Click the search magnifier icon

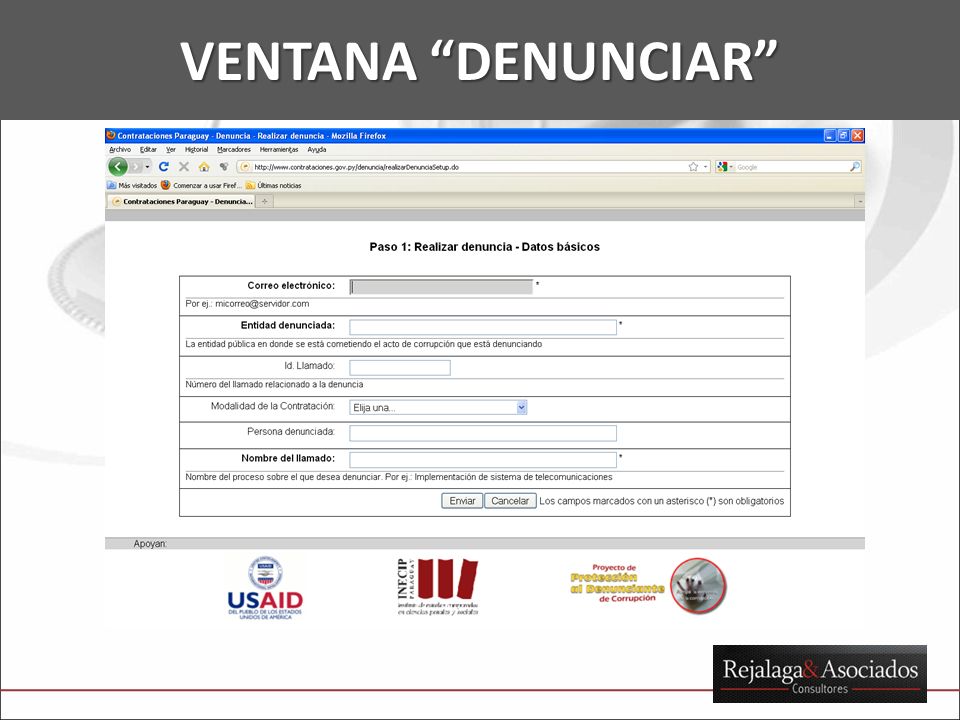click(x=855, y=167)
